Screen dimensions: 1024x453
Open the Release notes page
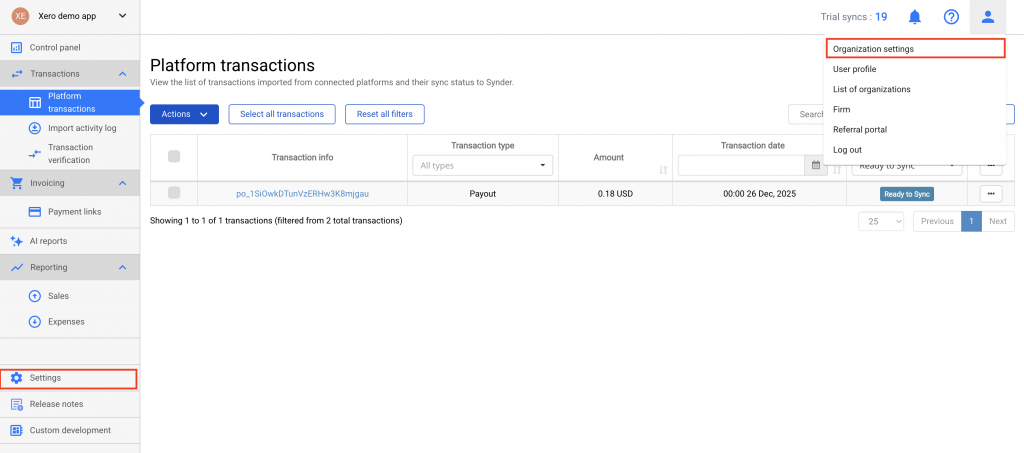pos(56,404)
